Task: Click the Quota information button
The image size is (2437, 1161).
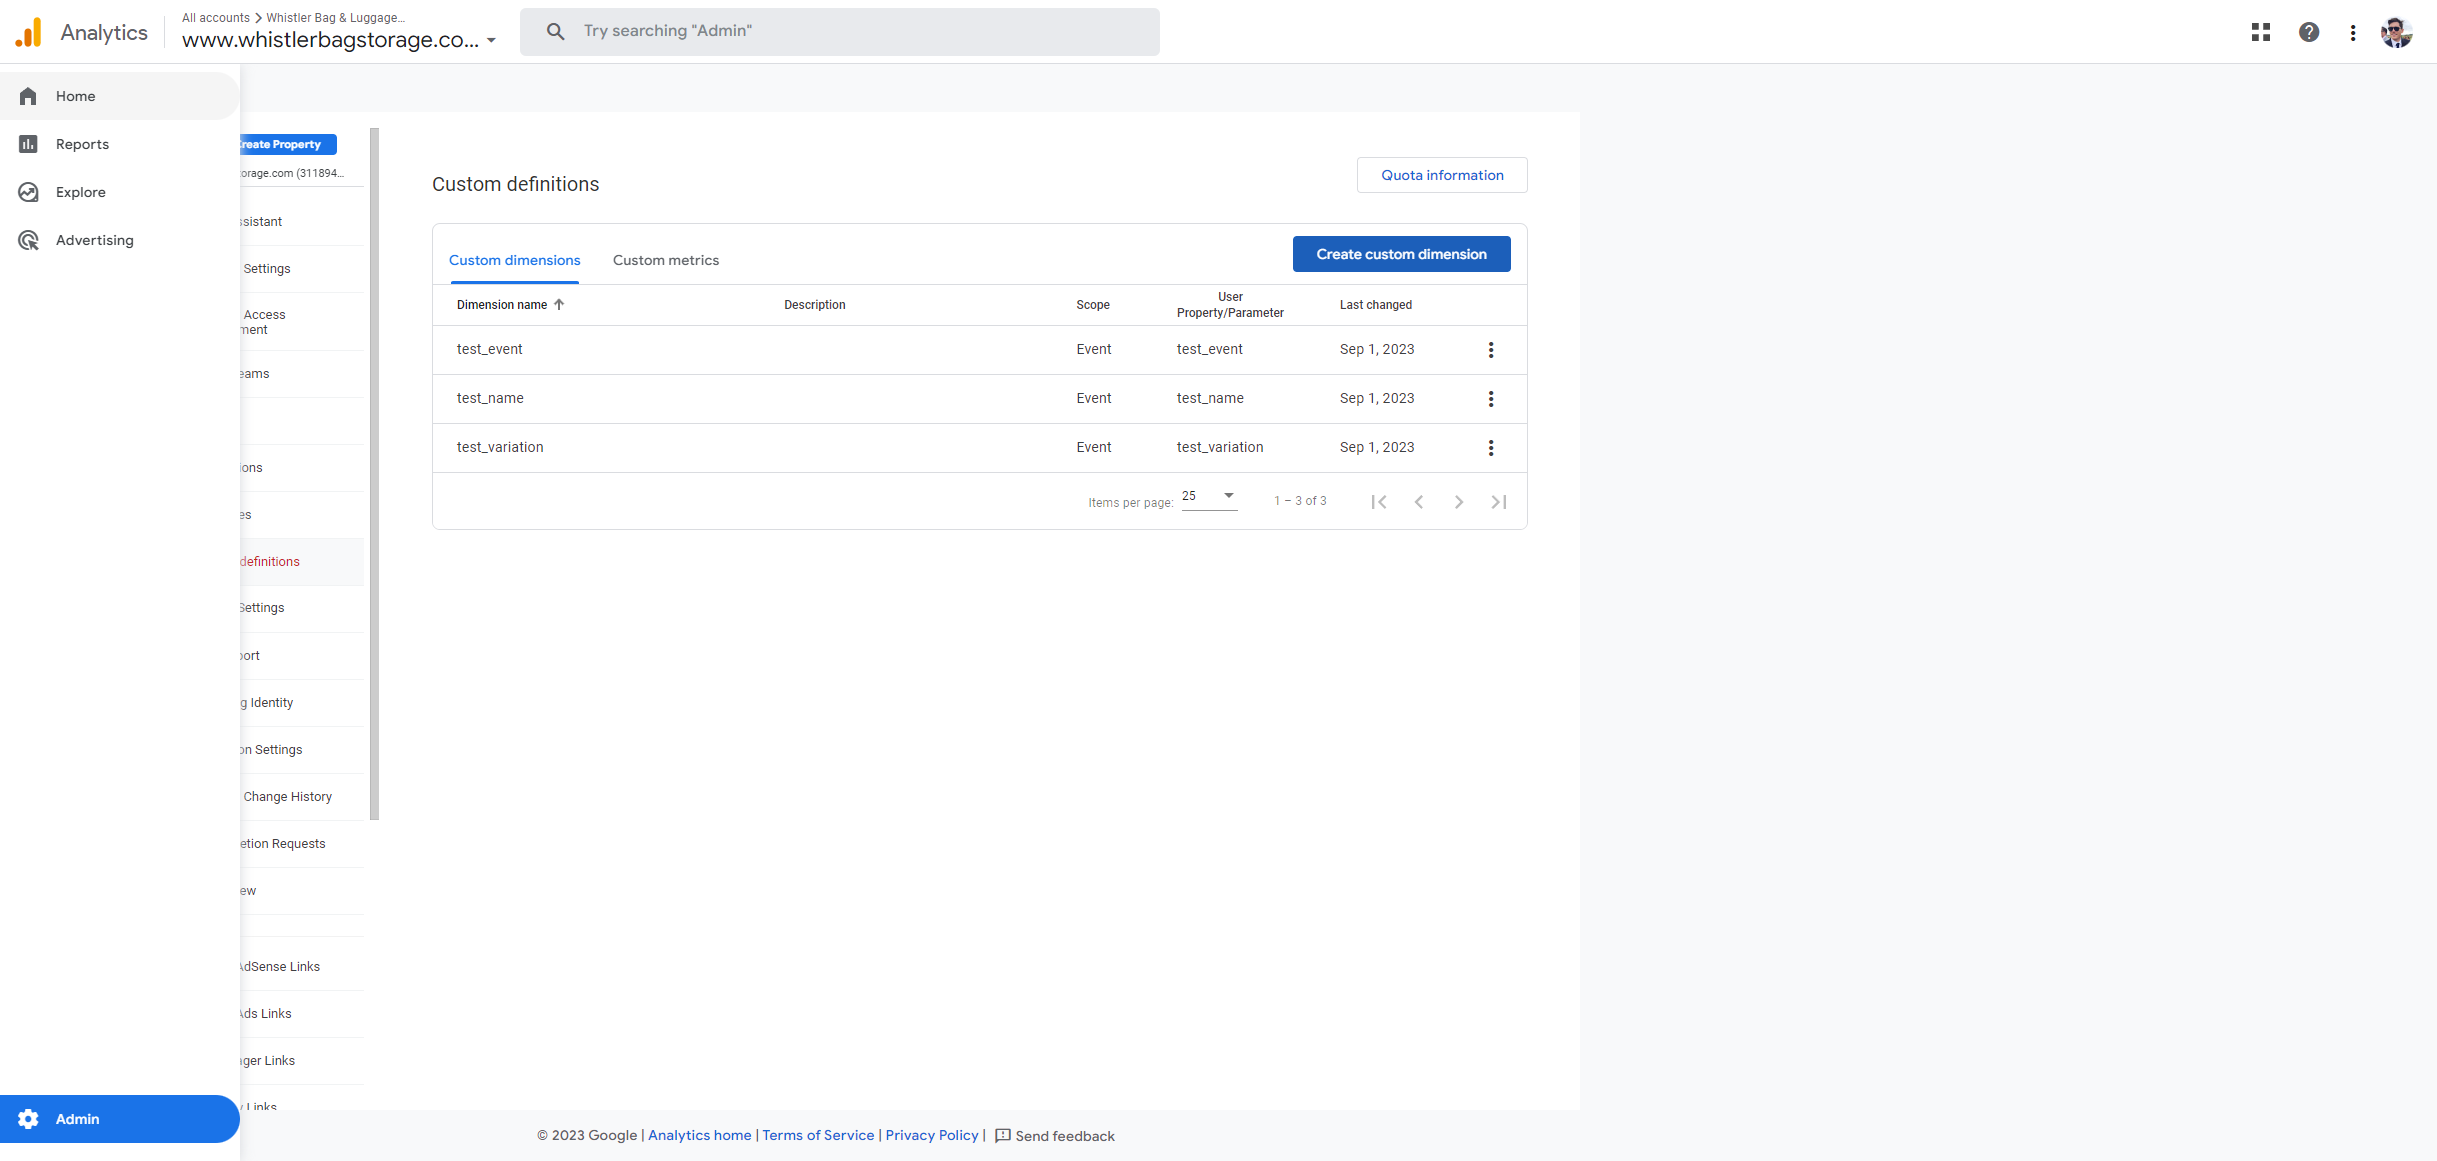Action: (x=1442, y=175)
